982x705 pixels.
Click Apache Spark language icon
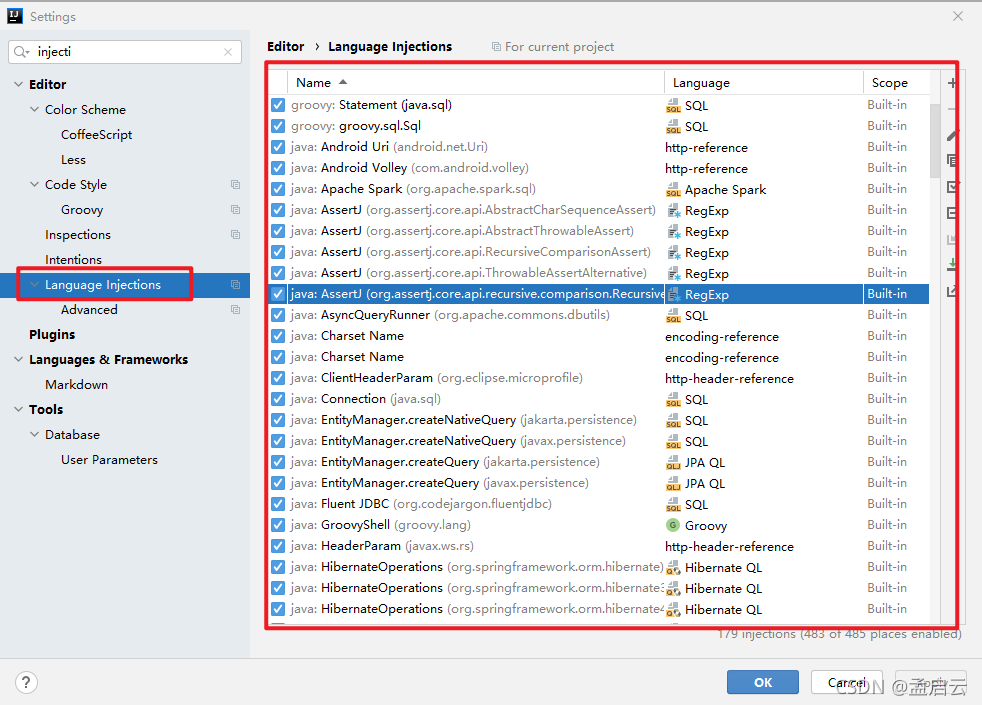click(673, 189)
